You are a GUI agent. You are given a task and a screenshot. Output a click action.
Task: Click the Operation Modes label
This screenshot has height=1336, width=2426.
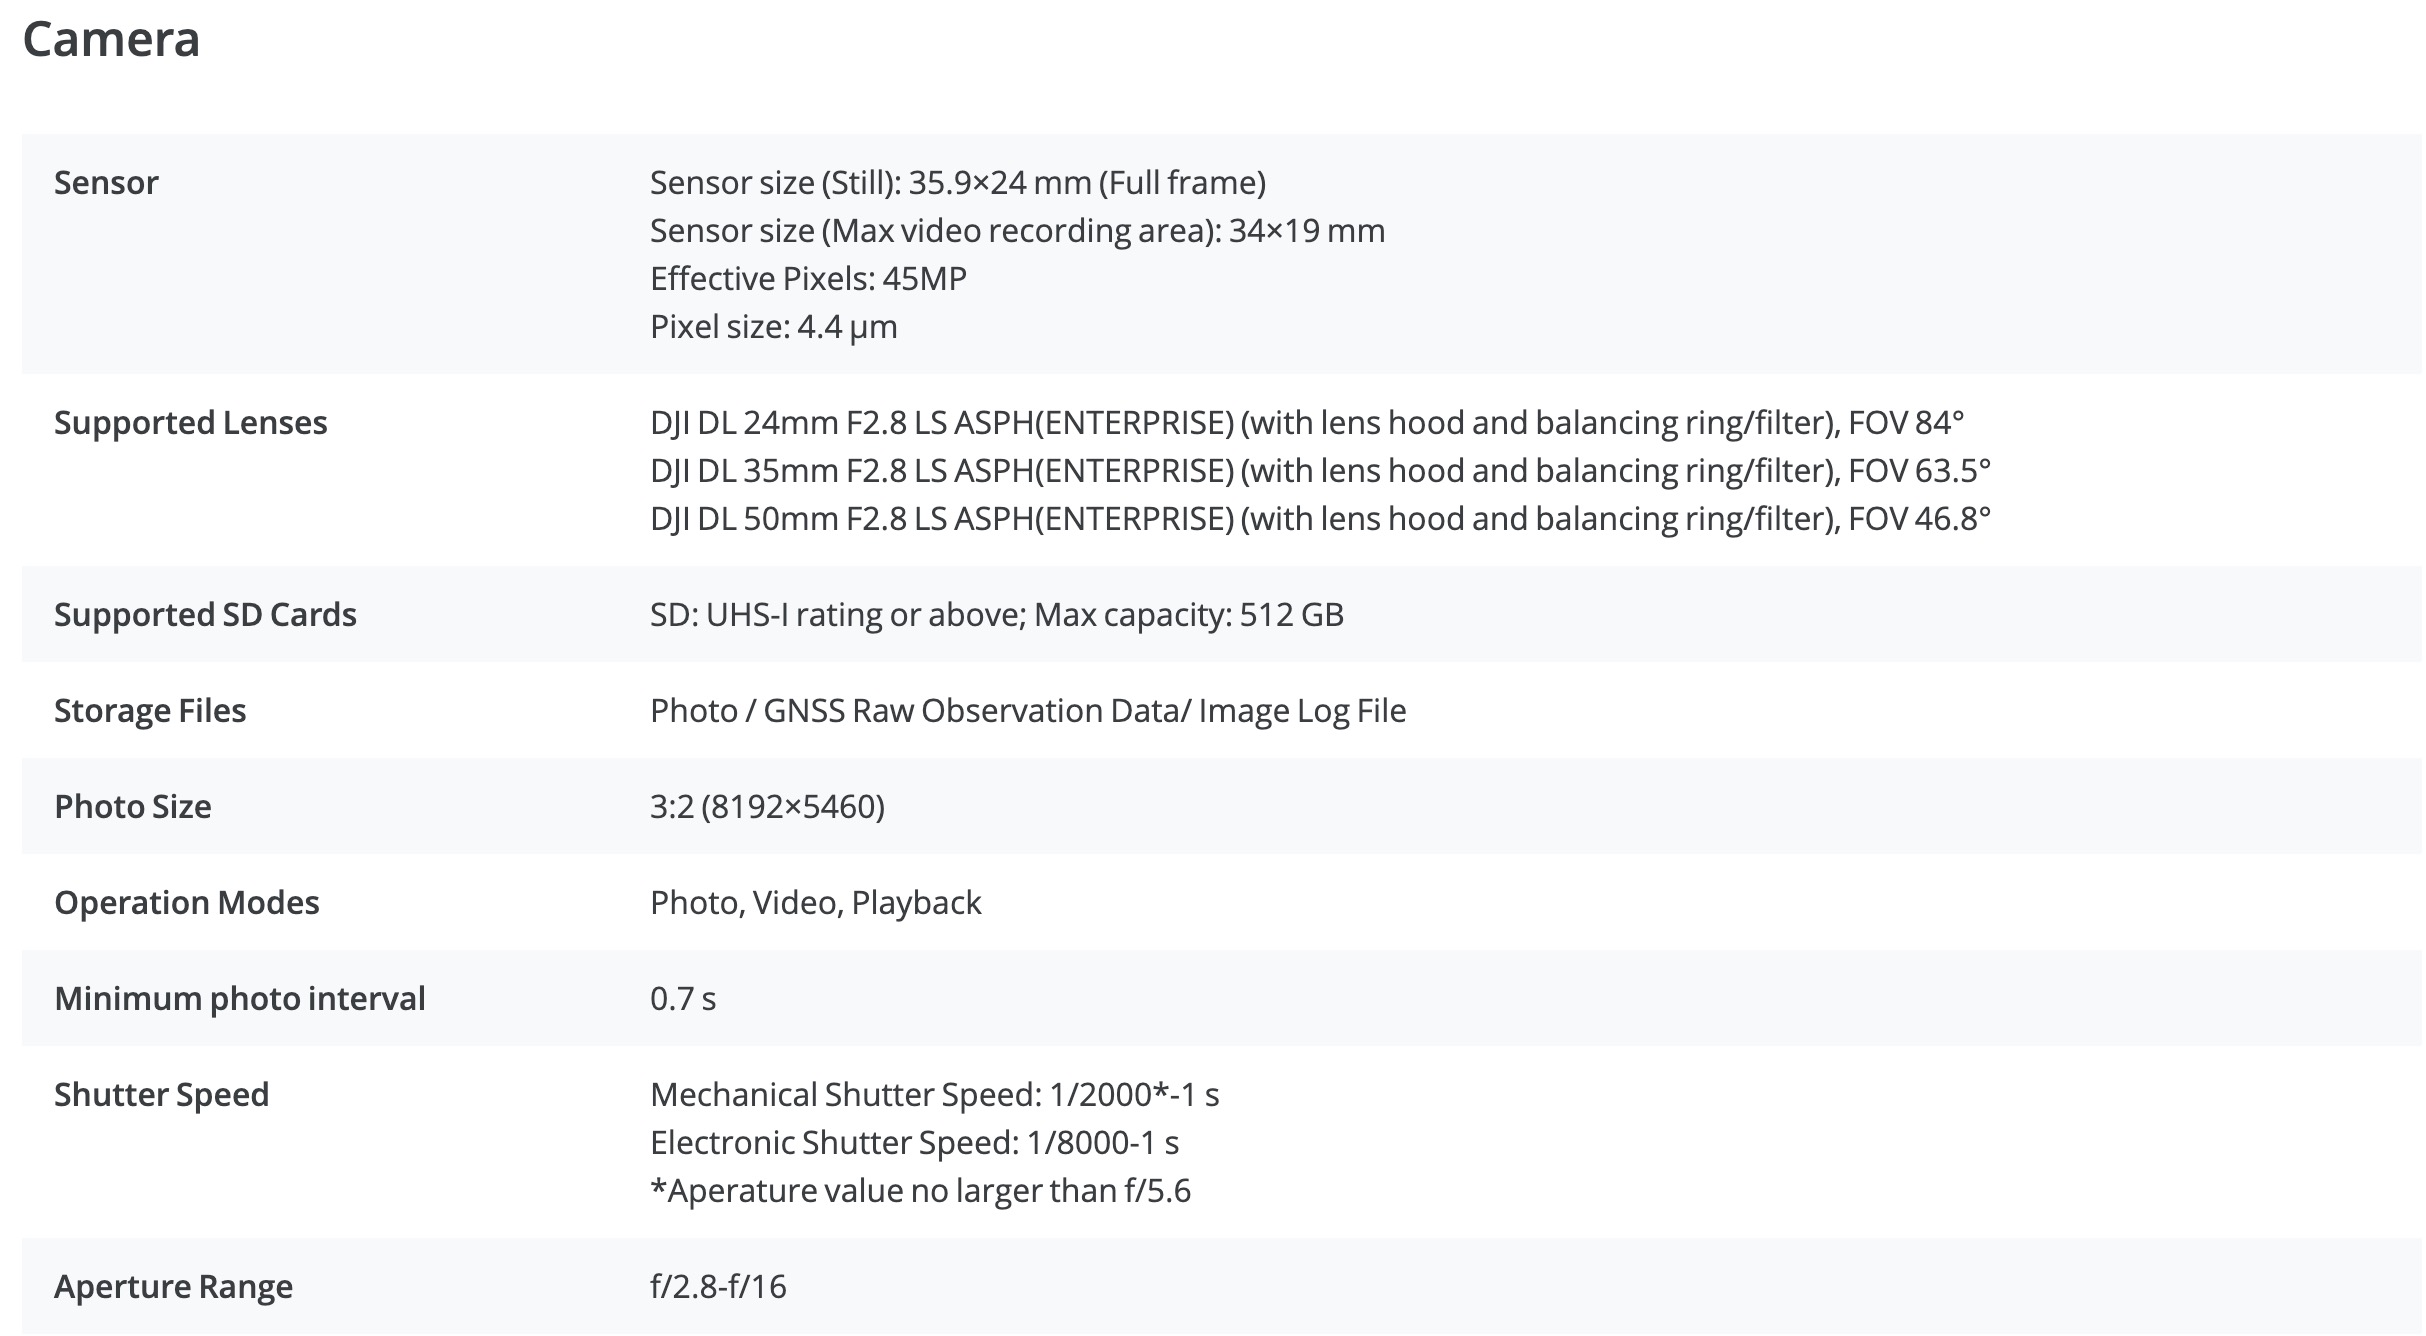click(187, 903)
